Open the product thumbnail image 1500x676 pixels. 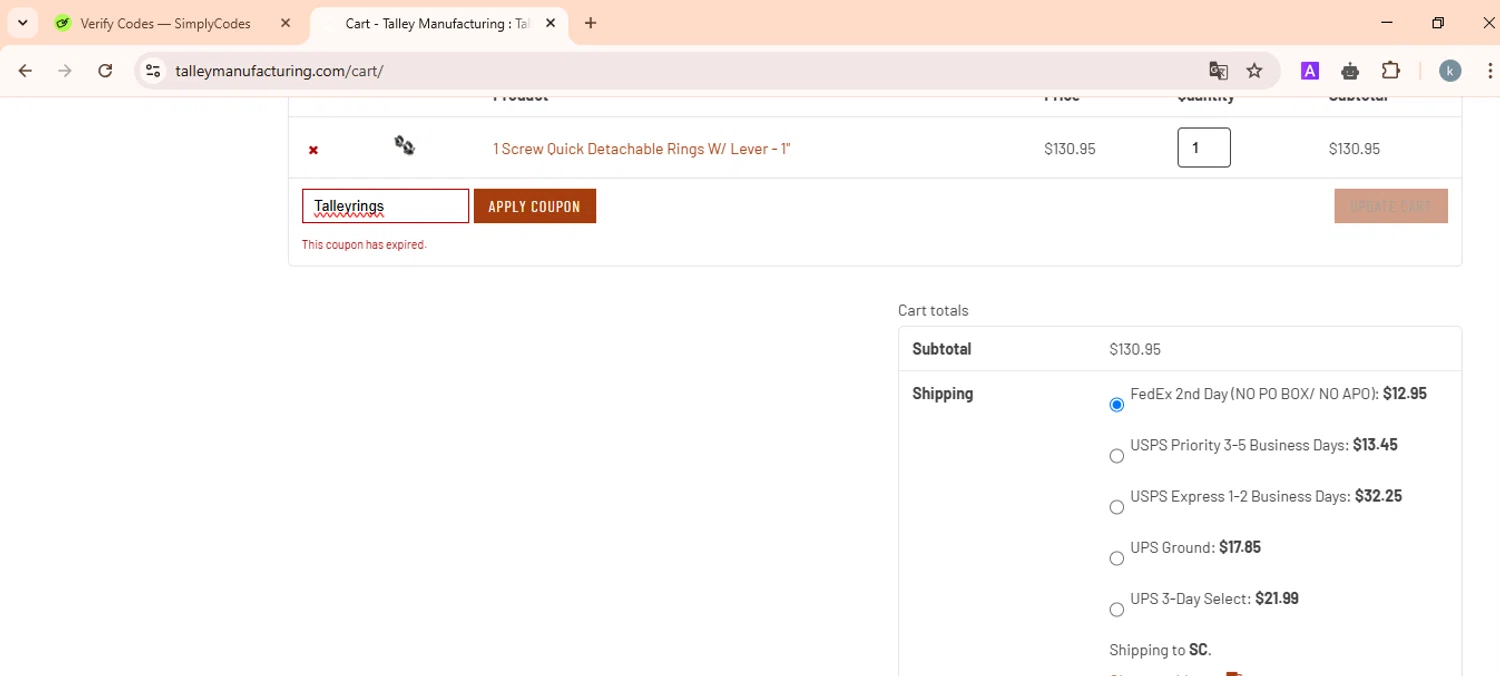[x=404, y=146]
